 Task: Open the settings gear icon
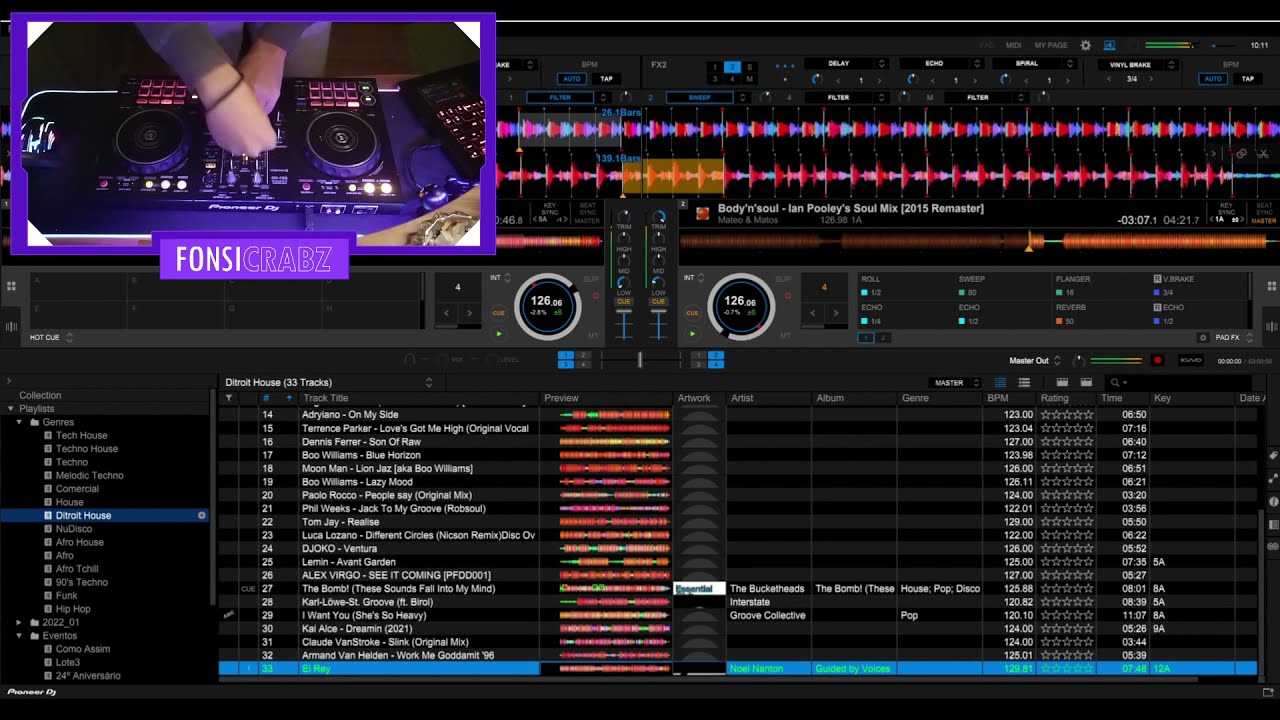[1085, 45]
